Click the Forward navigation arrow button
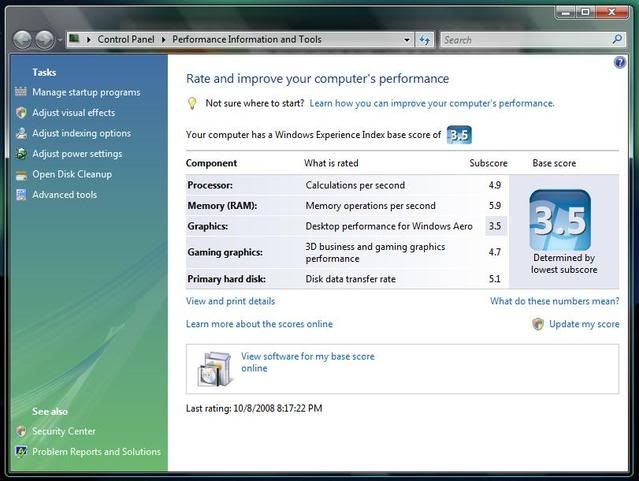The image size is (639, 481). click(x=44, y=40)
